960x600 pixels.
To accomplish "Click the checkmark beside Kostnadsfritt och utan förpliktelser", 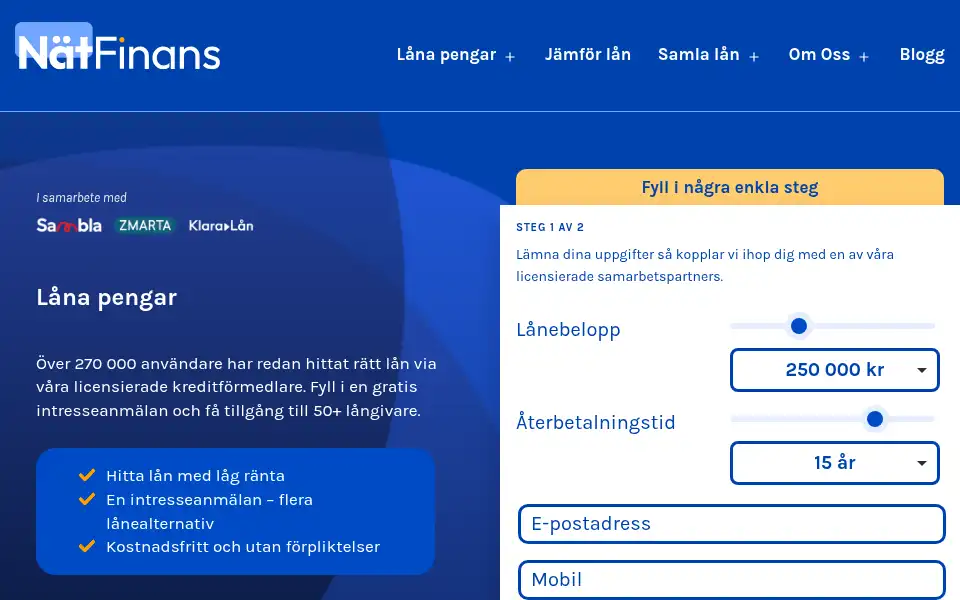I will pyautogui.click(x=87, y=546).
